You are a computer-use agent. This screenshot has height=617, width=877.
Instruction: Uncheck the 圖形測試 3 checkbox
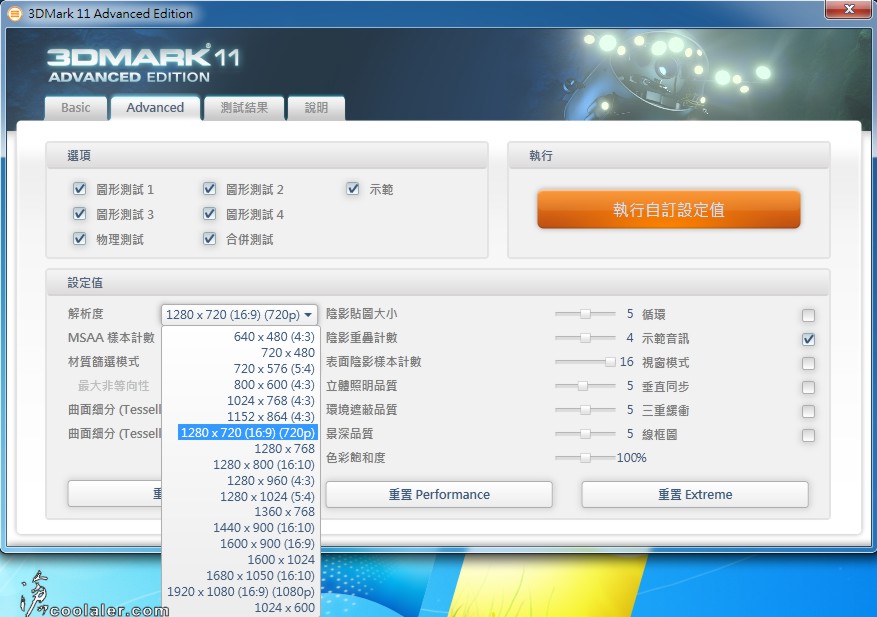pos(79,214)
